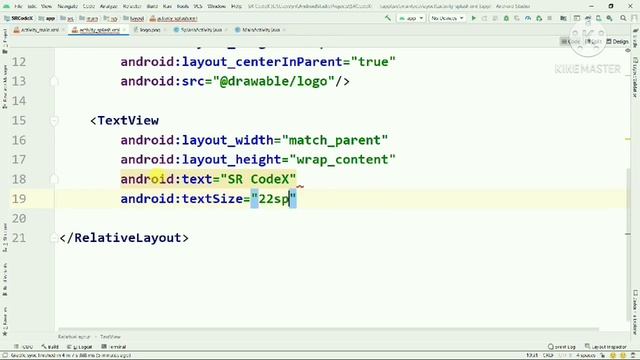Open the Project tool window sidebar tab
Viewport: 640px width, 360px height.
(x=5, y=41)
